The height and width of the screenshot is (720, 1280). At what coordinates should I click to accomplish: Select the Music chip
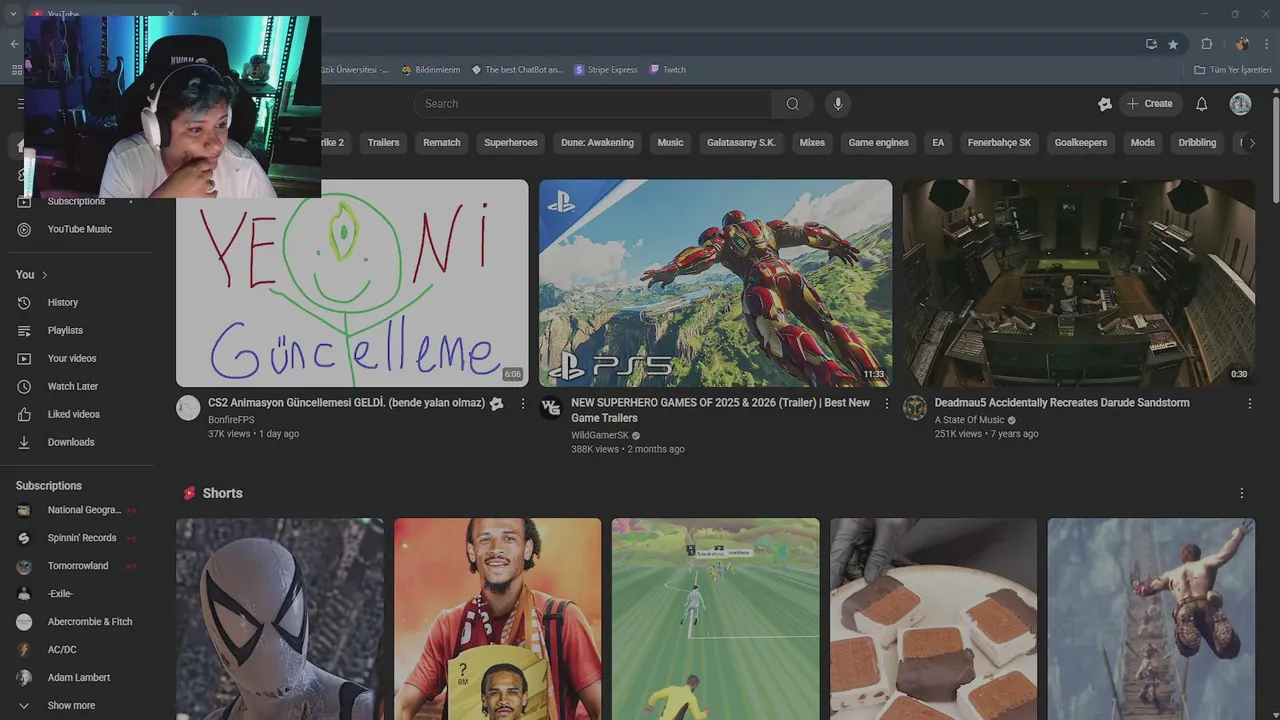[670, 143]
